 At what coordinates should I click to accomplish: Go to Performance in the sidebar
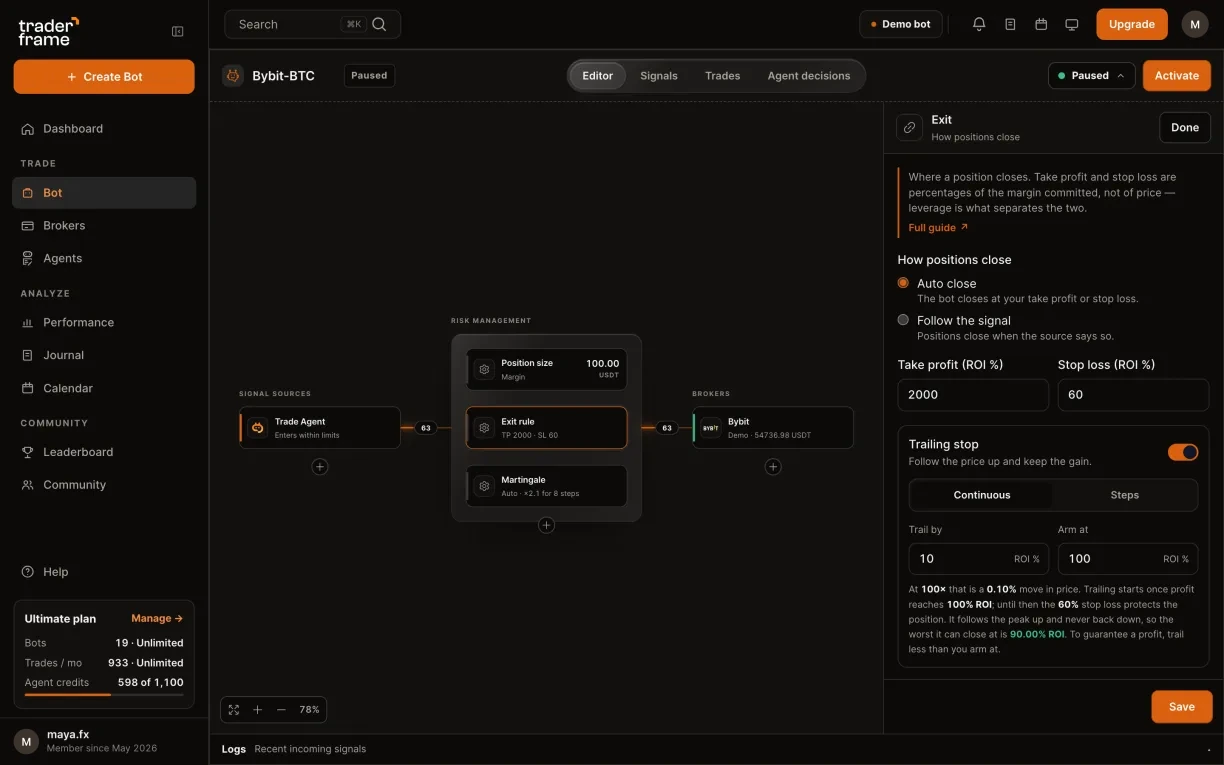104,323
